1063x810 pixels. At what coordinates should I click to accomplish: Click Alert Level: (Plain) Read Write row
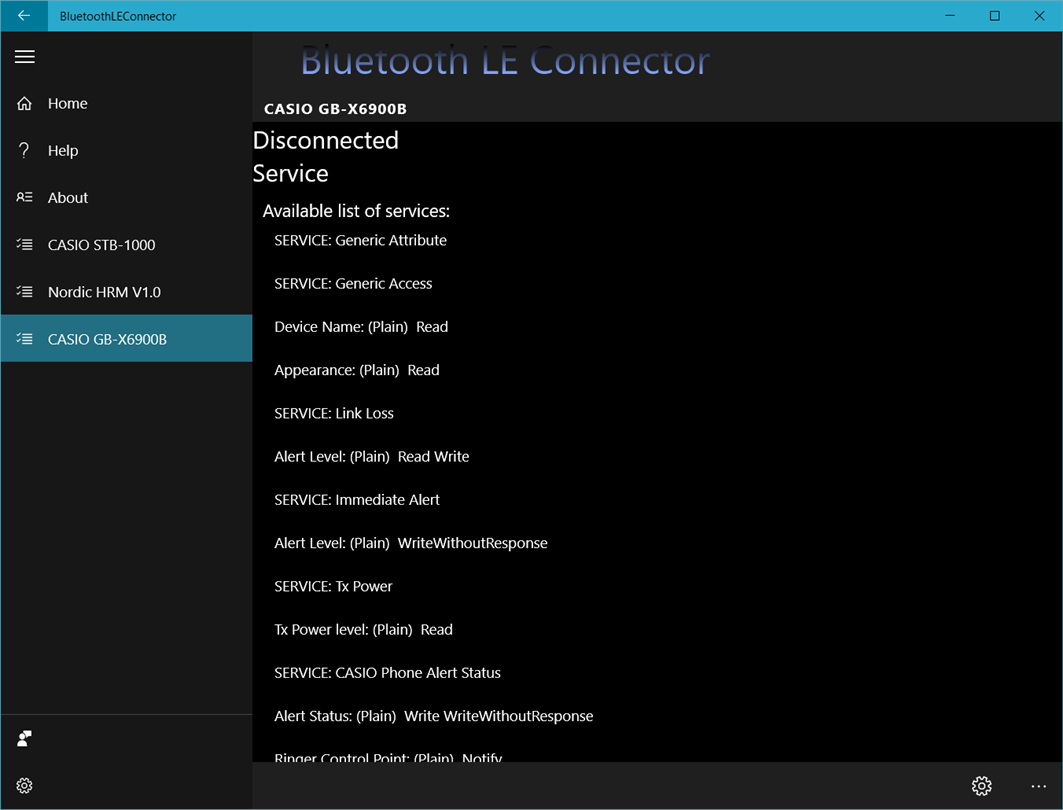coord(372,457)
